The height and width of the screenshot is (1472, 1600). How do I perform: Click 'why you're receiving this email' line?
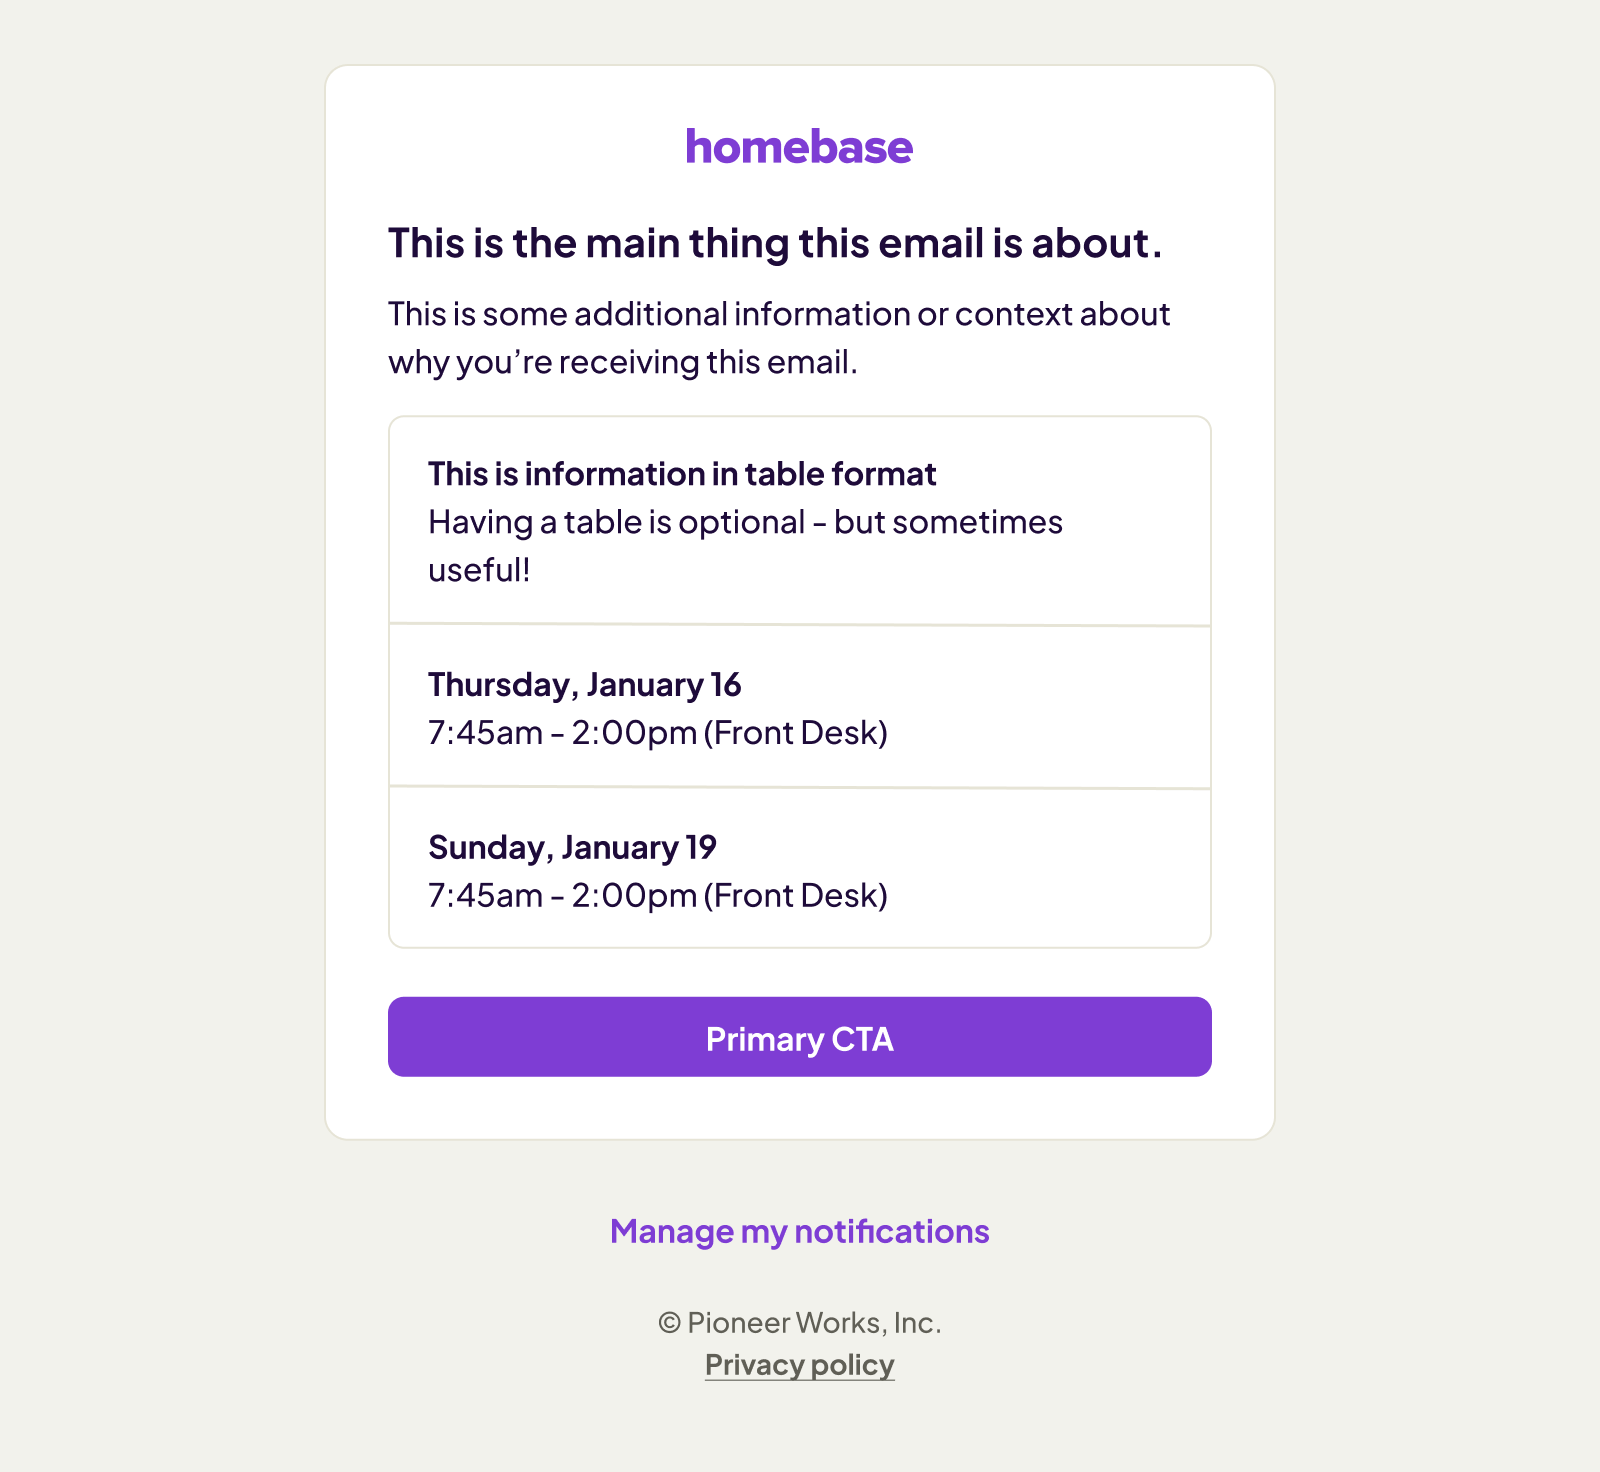pyautogui.click(x=622, y=362)
